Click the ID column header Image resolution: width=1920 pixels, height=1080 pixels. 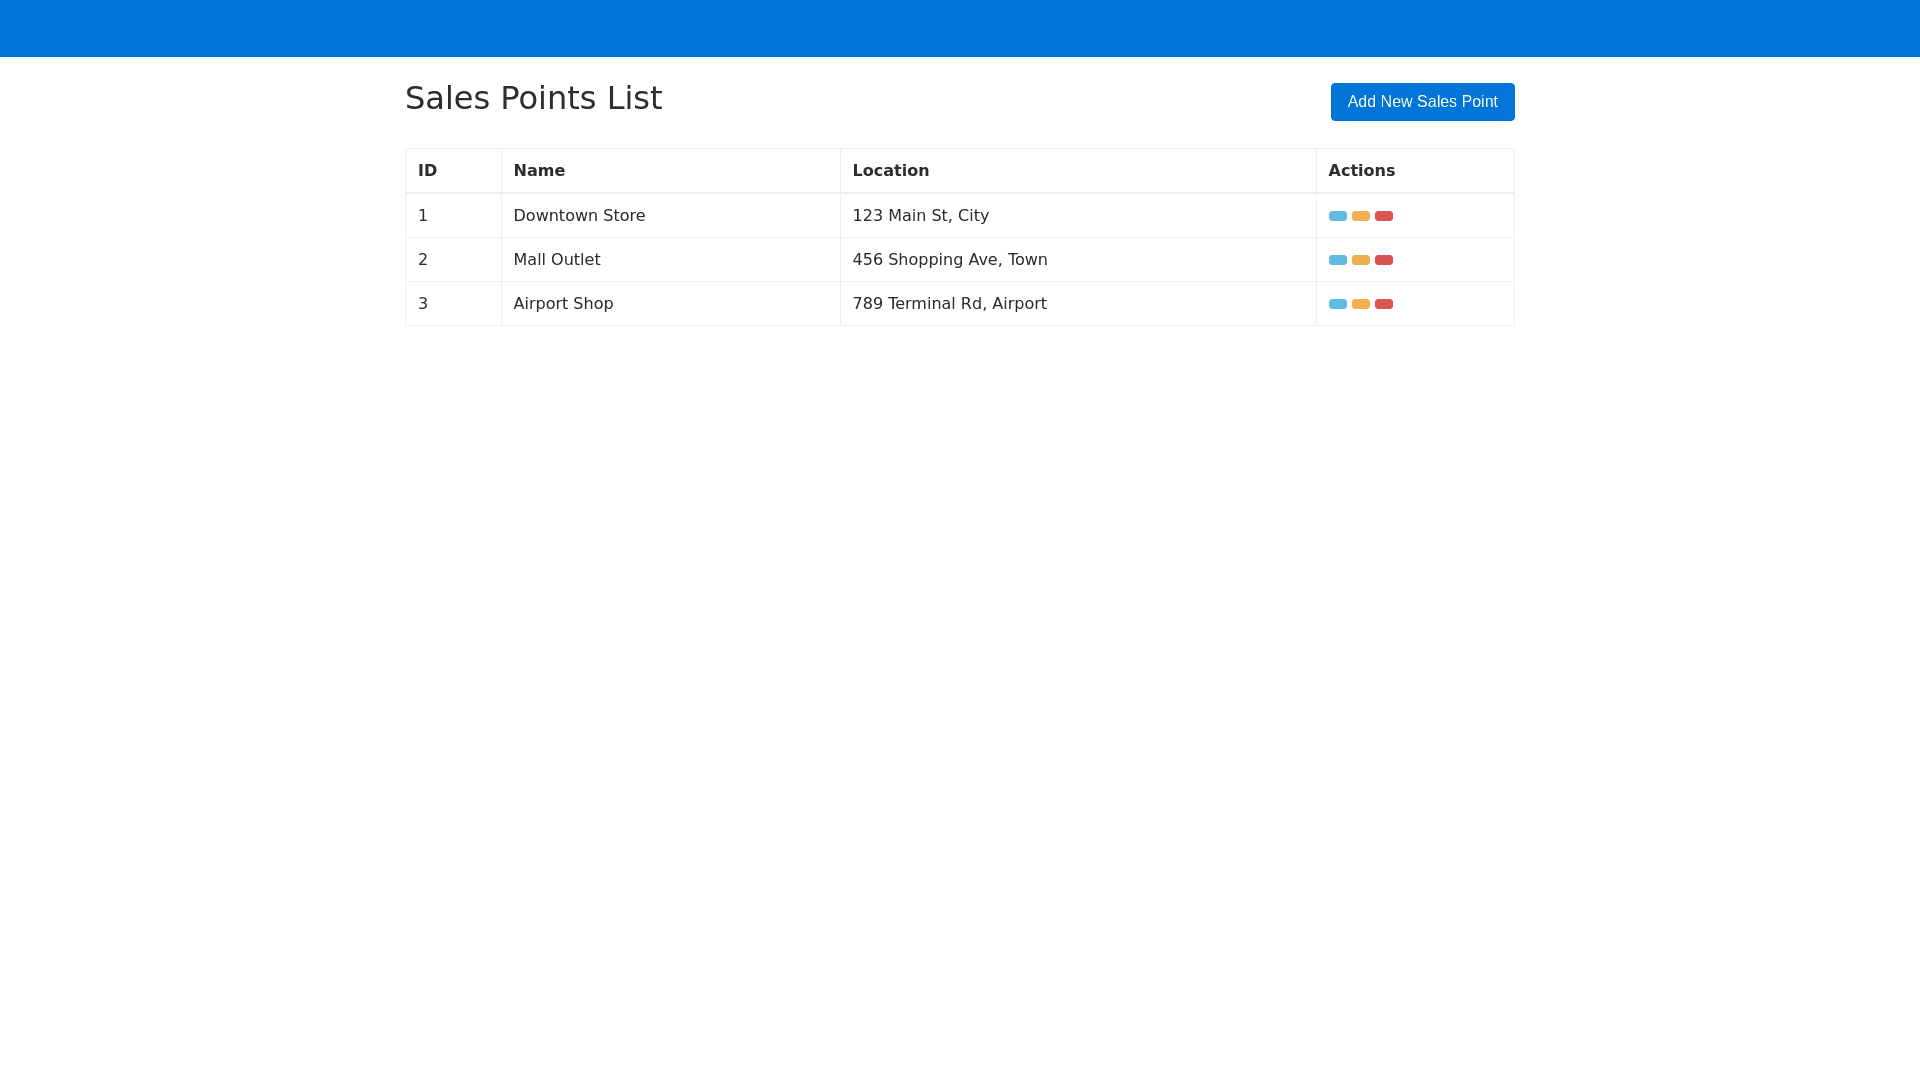pos(428,171)
